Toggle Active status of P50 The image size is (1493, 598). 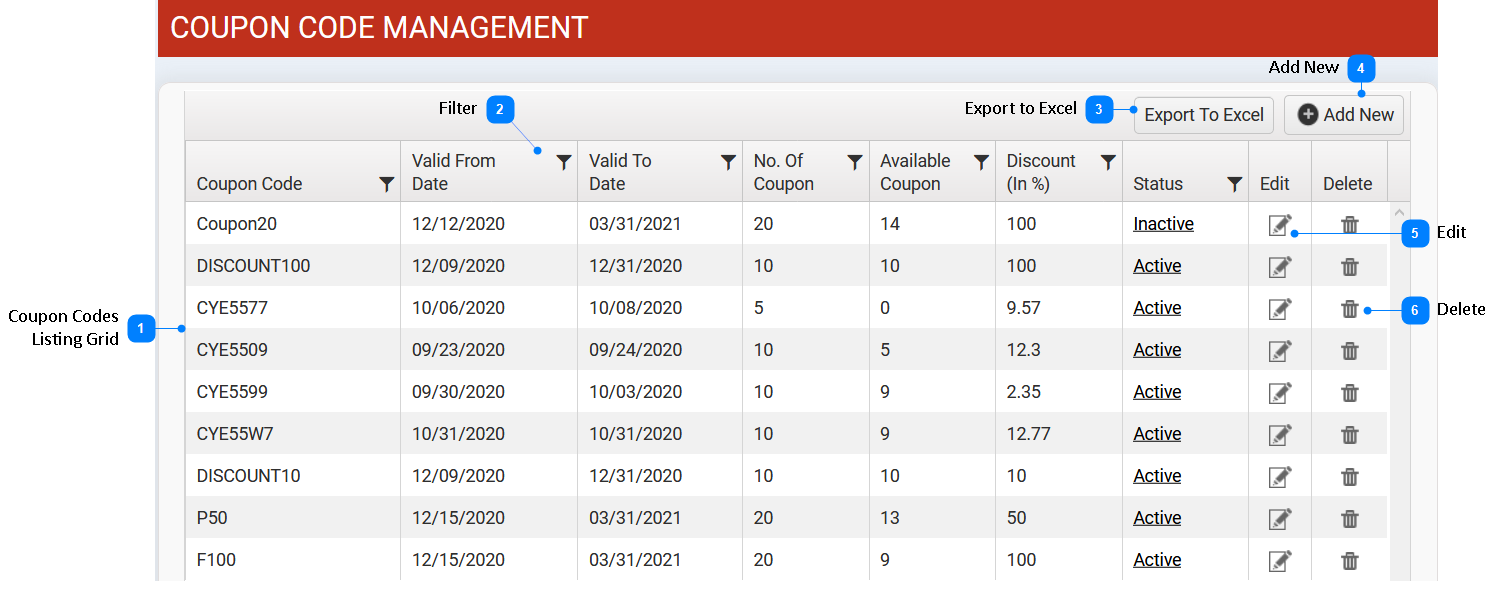(x=1157, y=518)
